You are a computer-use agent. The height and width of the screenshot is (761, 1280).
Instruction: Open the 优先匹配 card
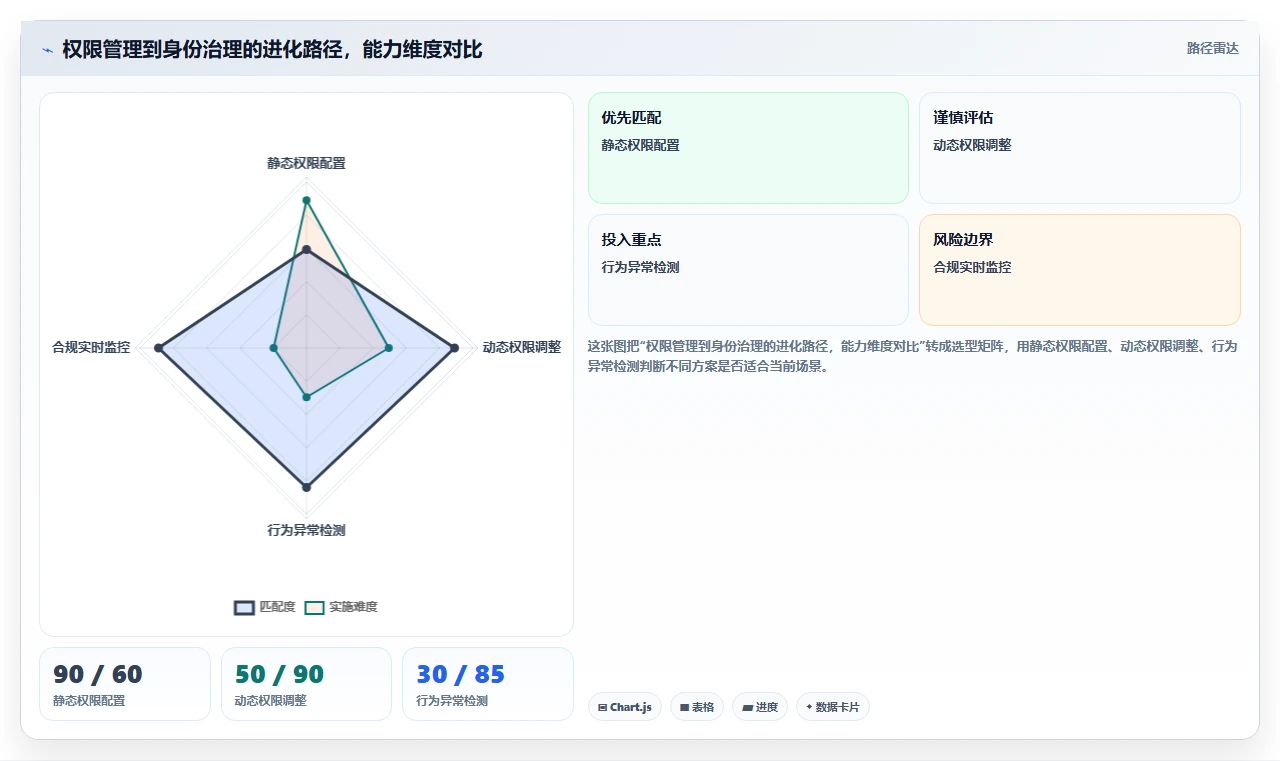tap(748, 148)
